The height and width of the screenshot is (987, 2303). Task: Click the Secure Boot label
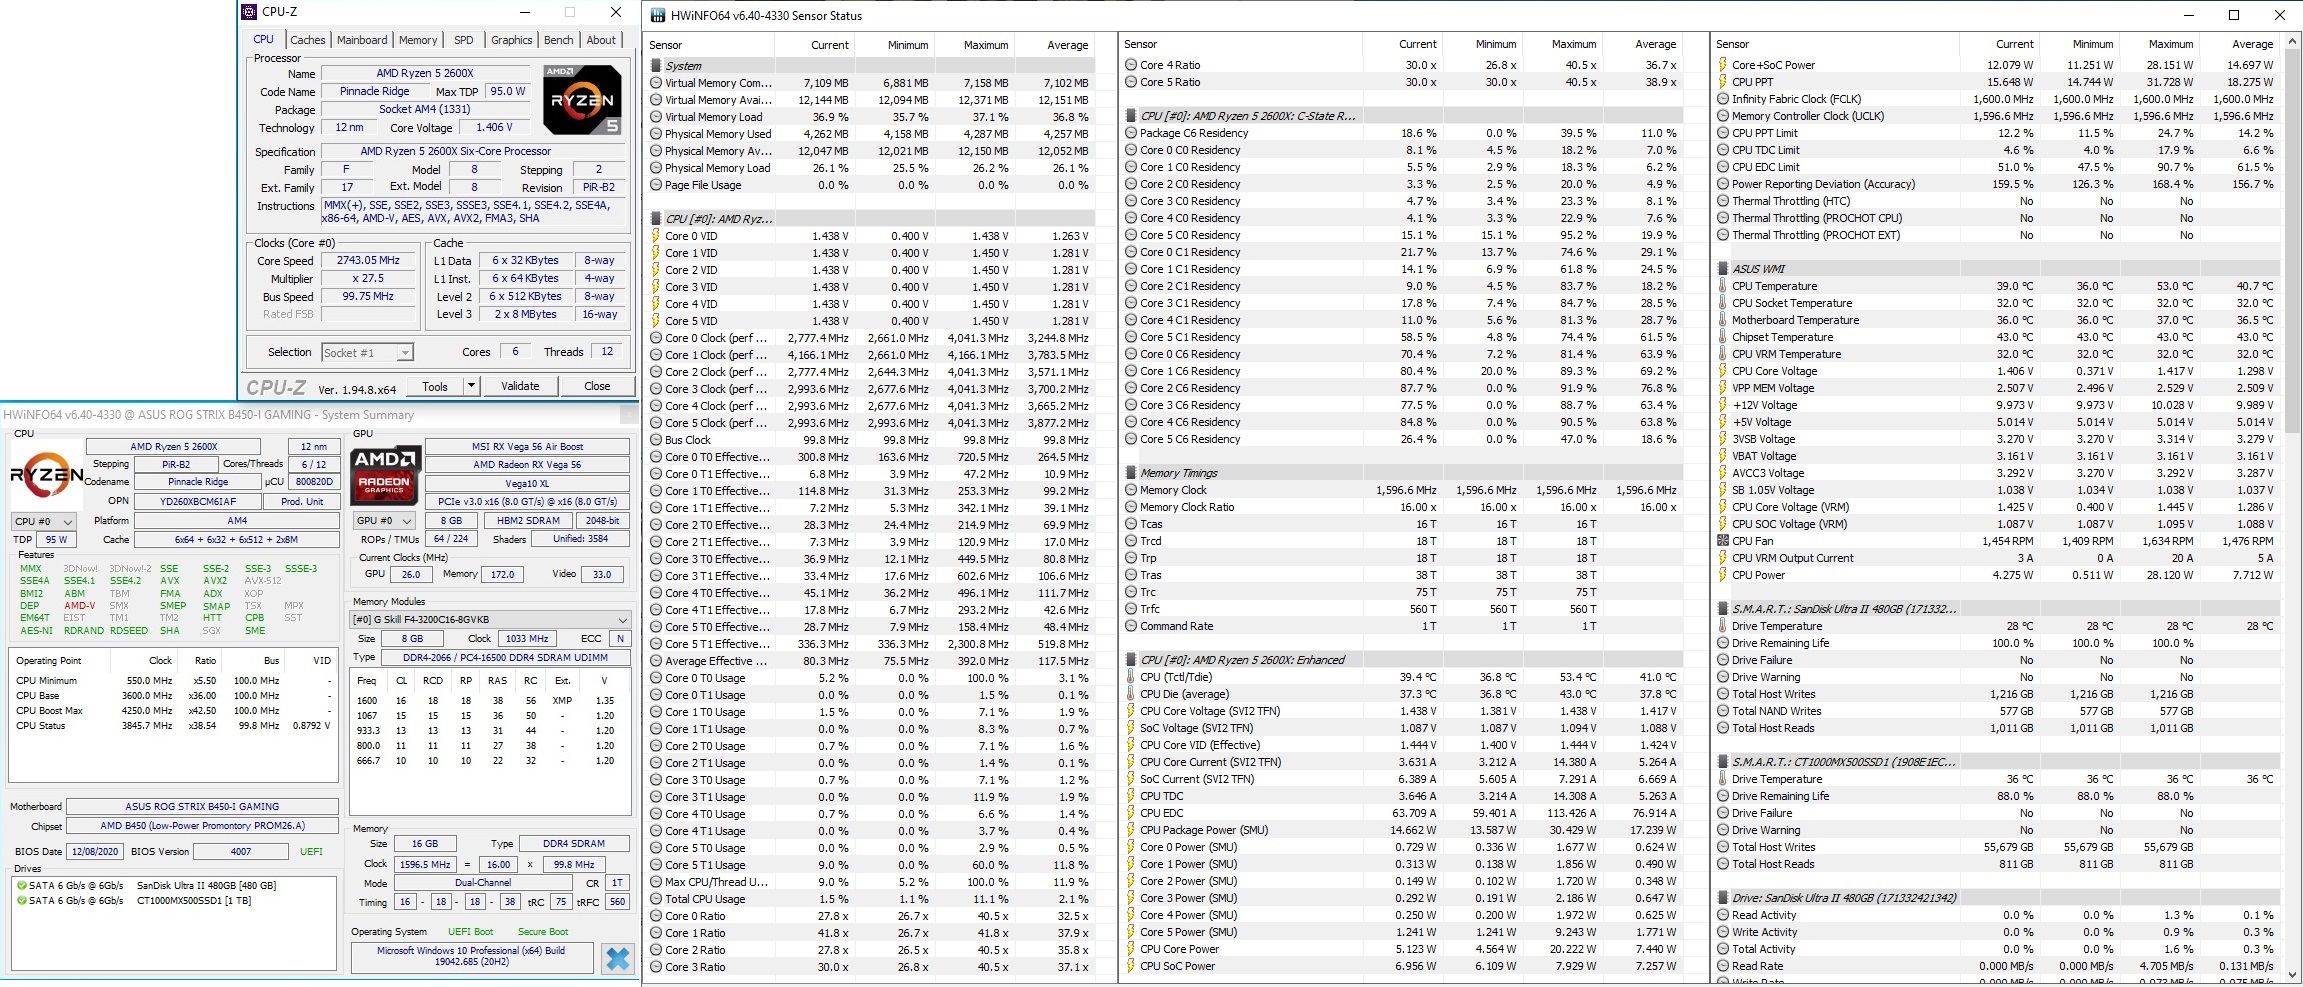543,931
